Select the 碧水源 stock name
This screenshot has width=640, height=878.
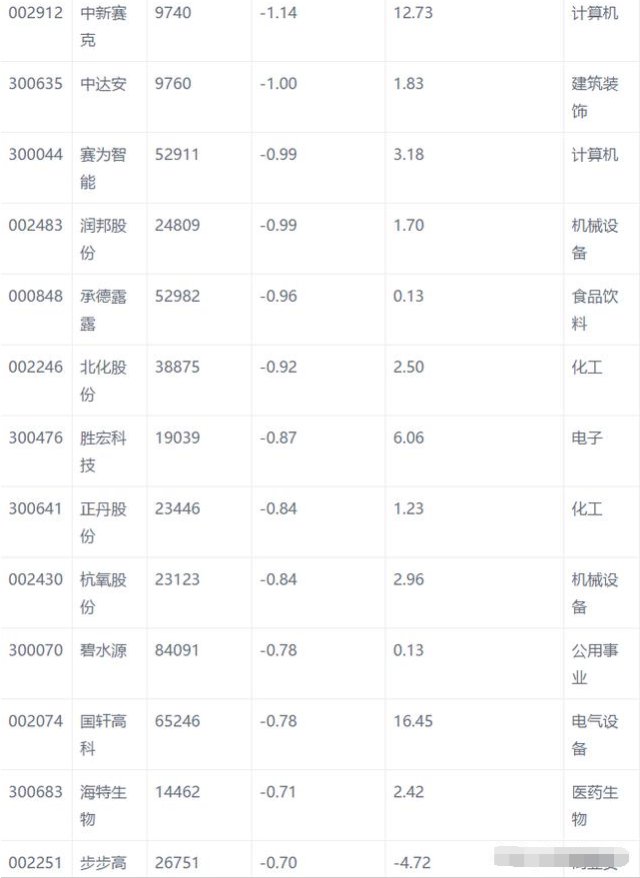click(103, 650)
